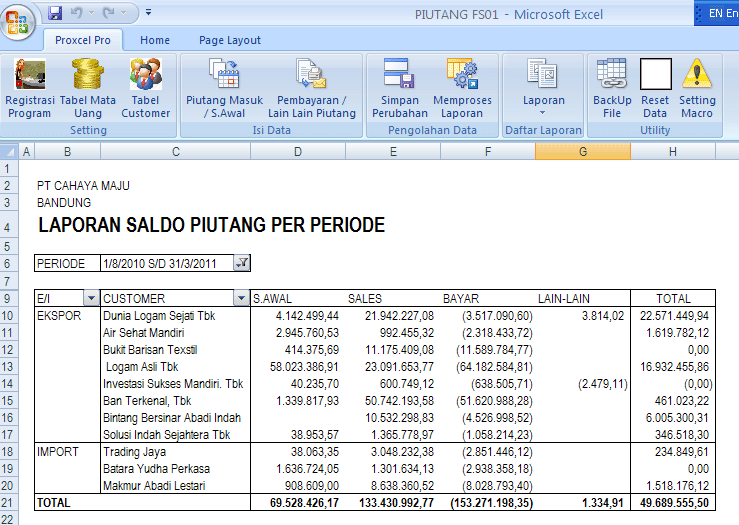Viewport: 739px width, 525px height.
Task: Launch Piutang Masuk / S.Awal form
Action: 224,88
